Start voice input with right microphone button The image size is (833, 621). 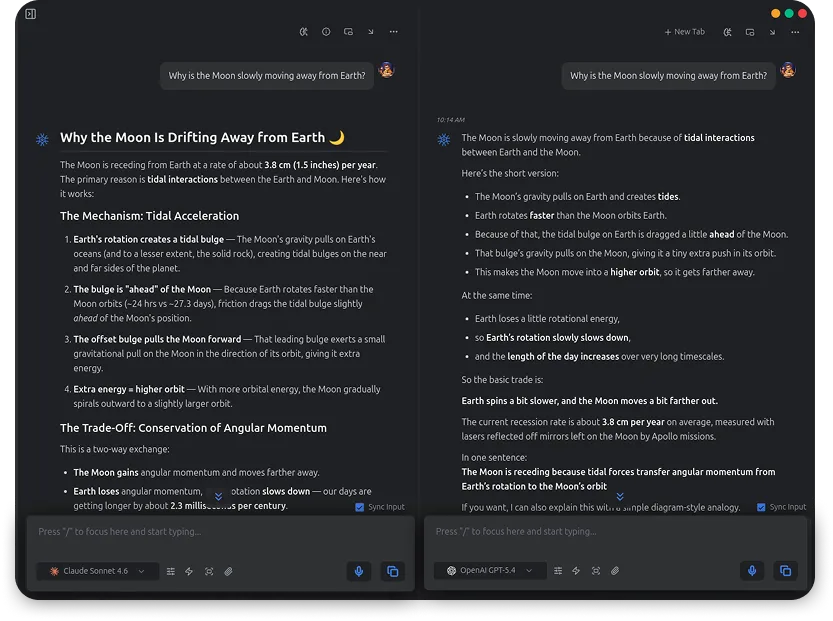pyautogui.click(x=752, y=571)
